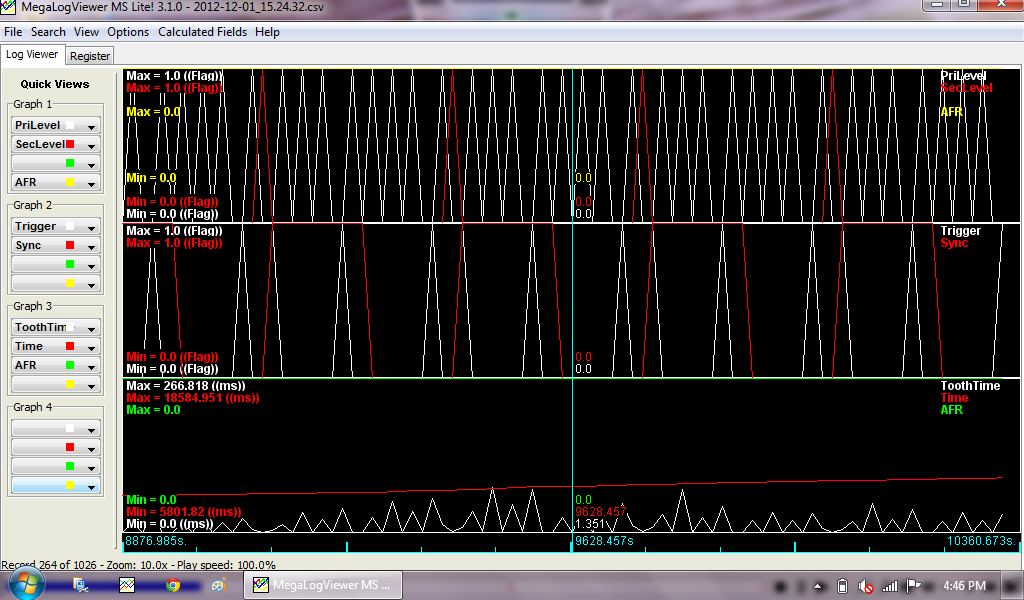
Task: Click the volume icon in system tray
Action: [x=866, y=586]
